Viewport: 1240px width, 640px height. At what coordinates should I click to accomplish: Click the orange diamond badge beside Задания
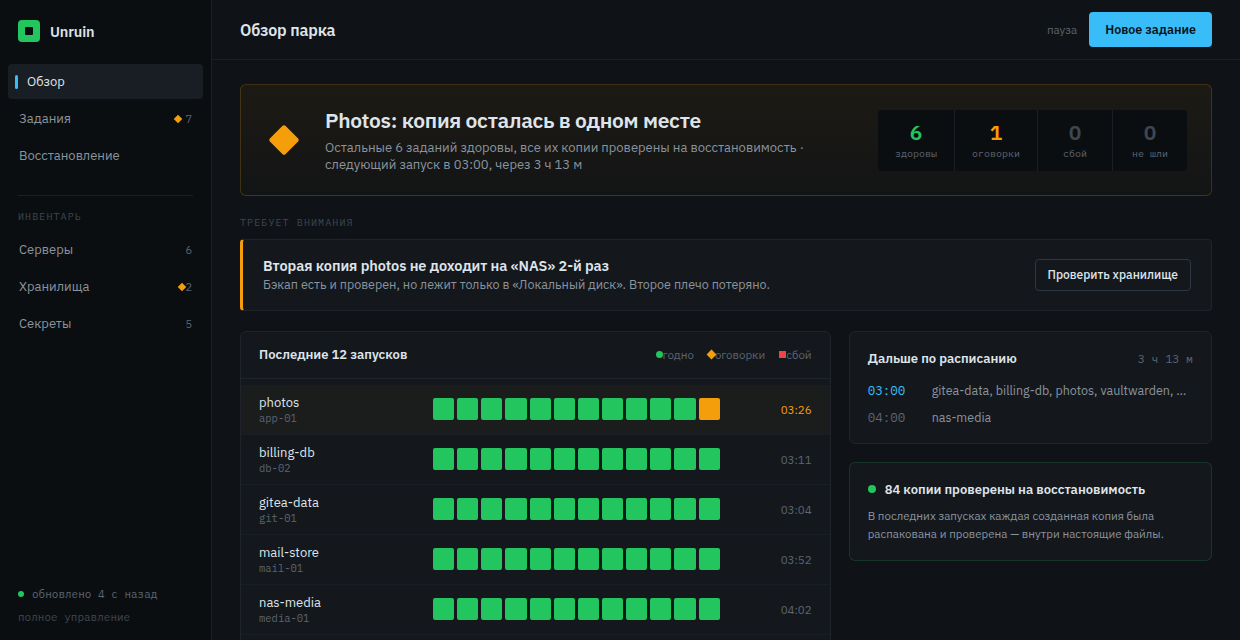pos(178,119)
